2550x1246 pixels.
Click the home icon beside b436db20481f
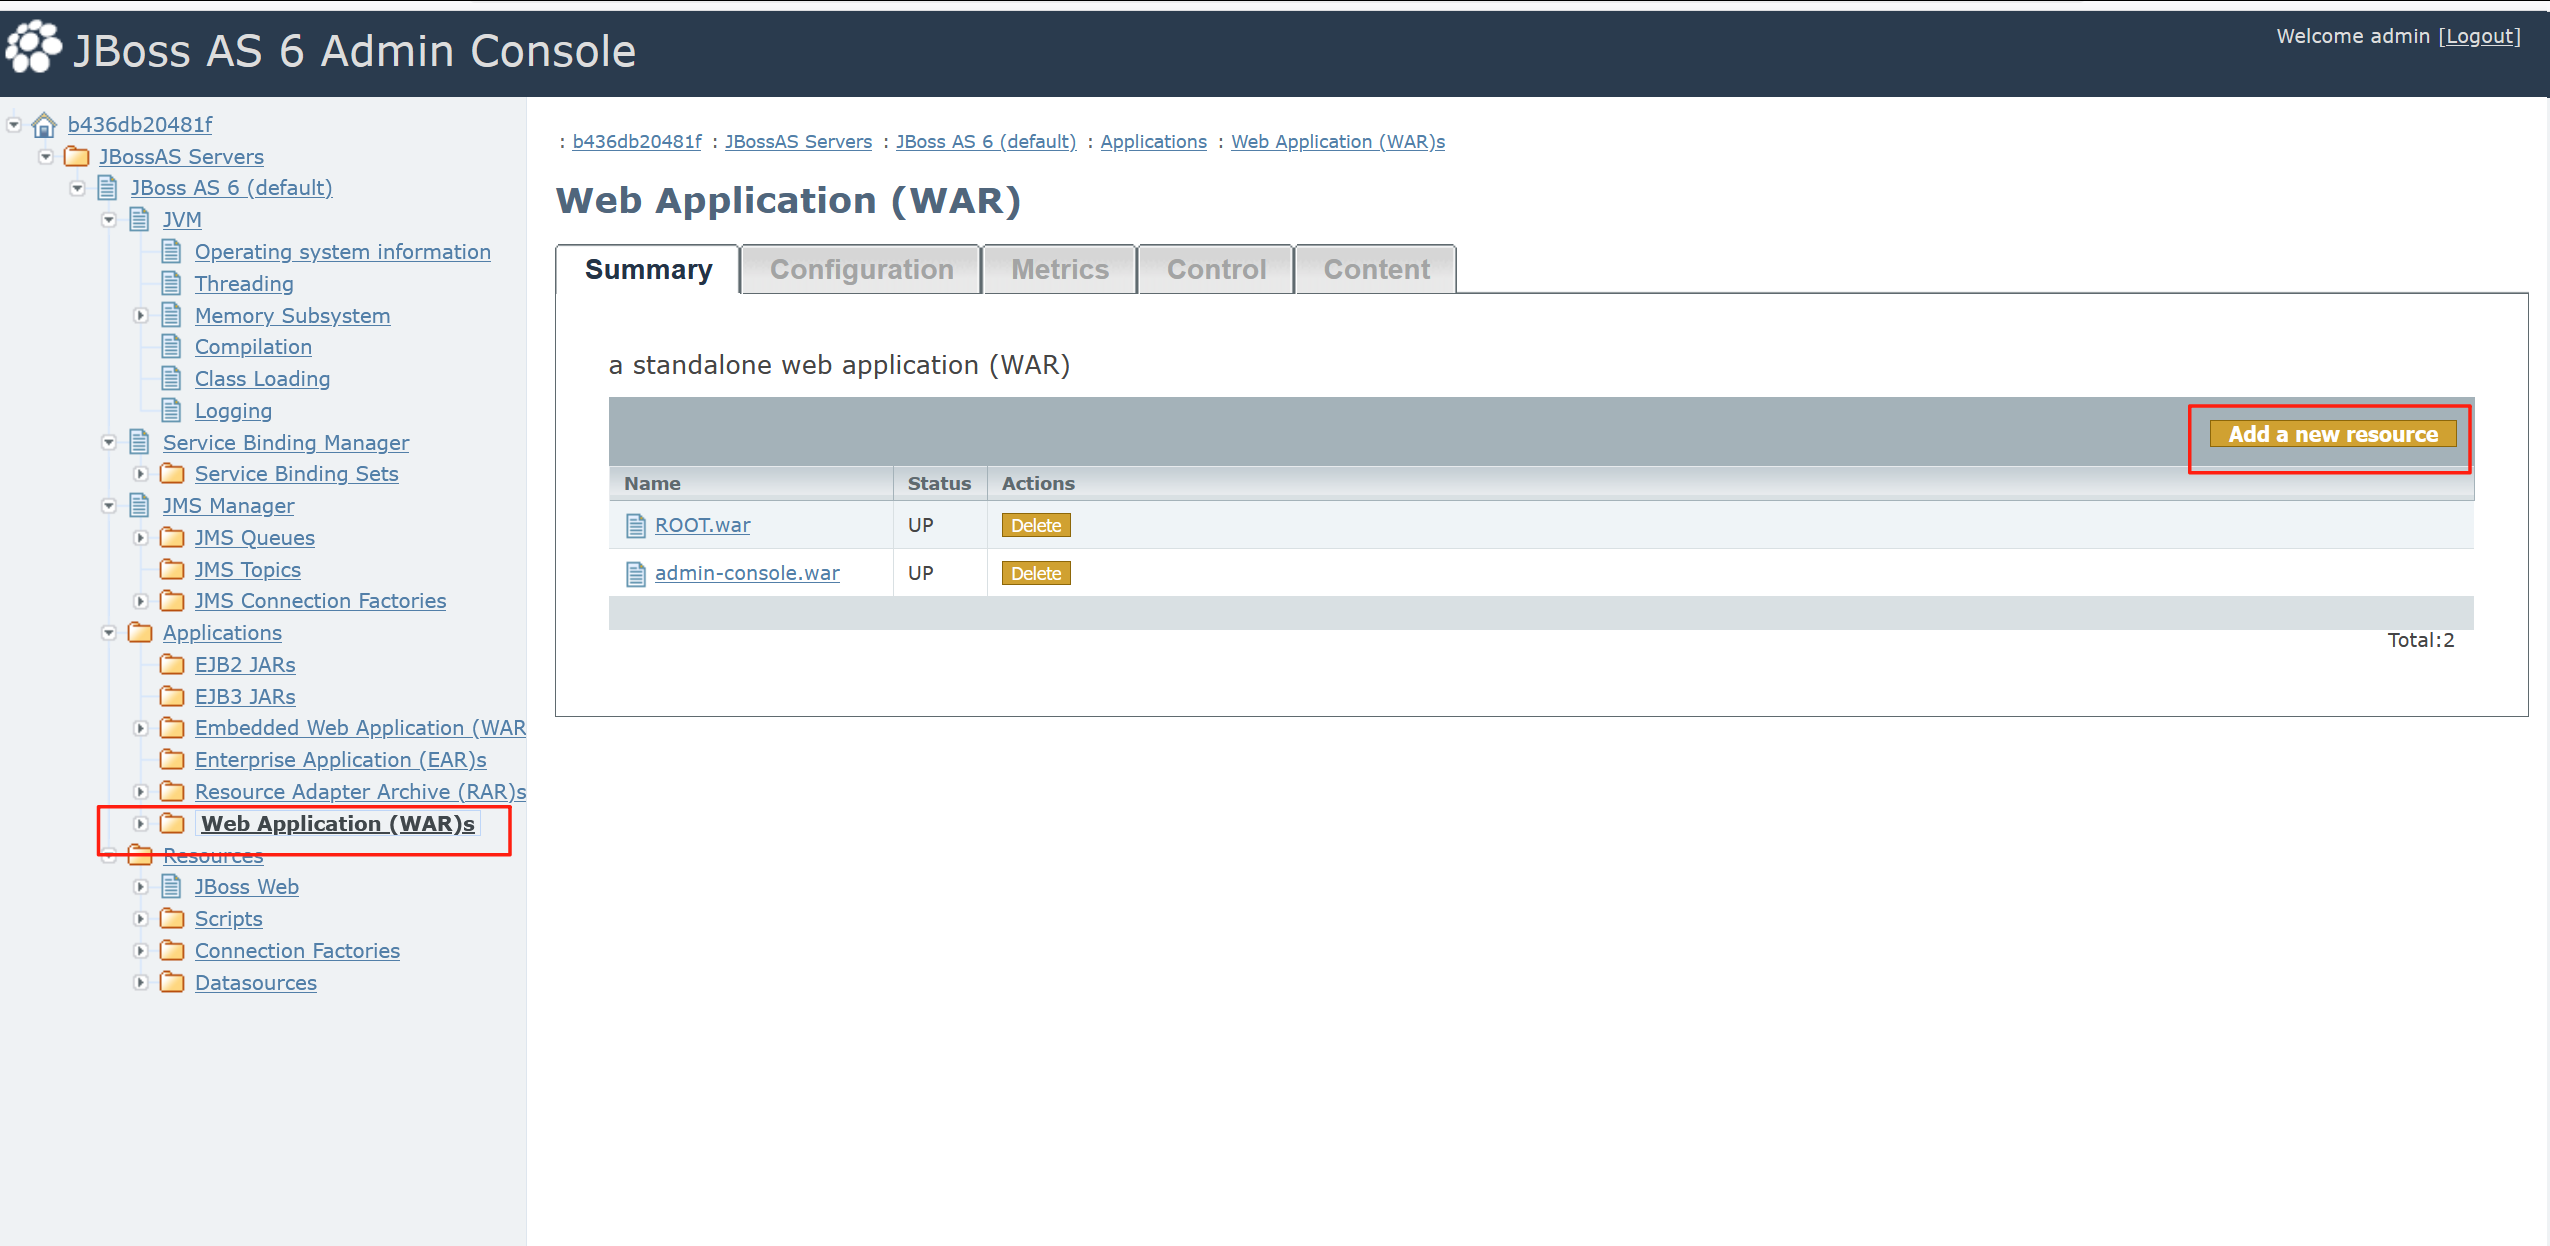tap(44, 125)
